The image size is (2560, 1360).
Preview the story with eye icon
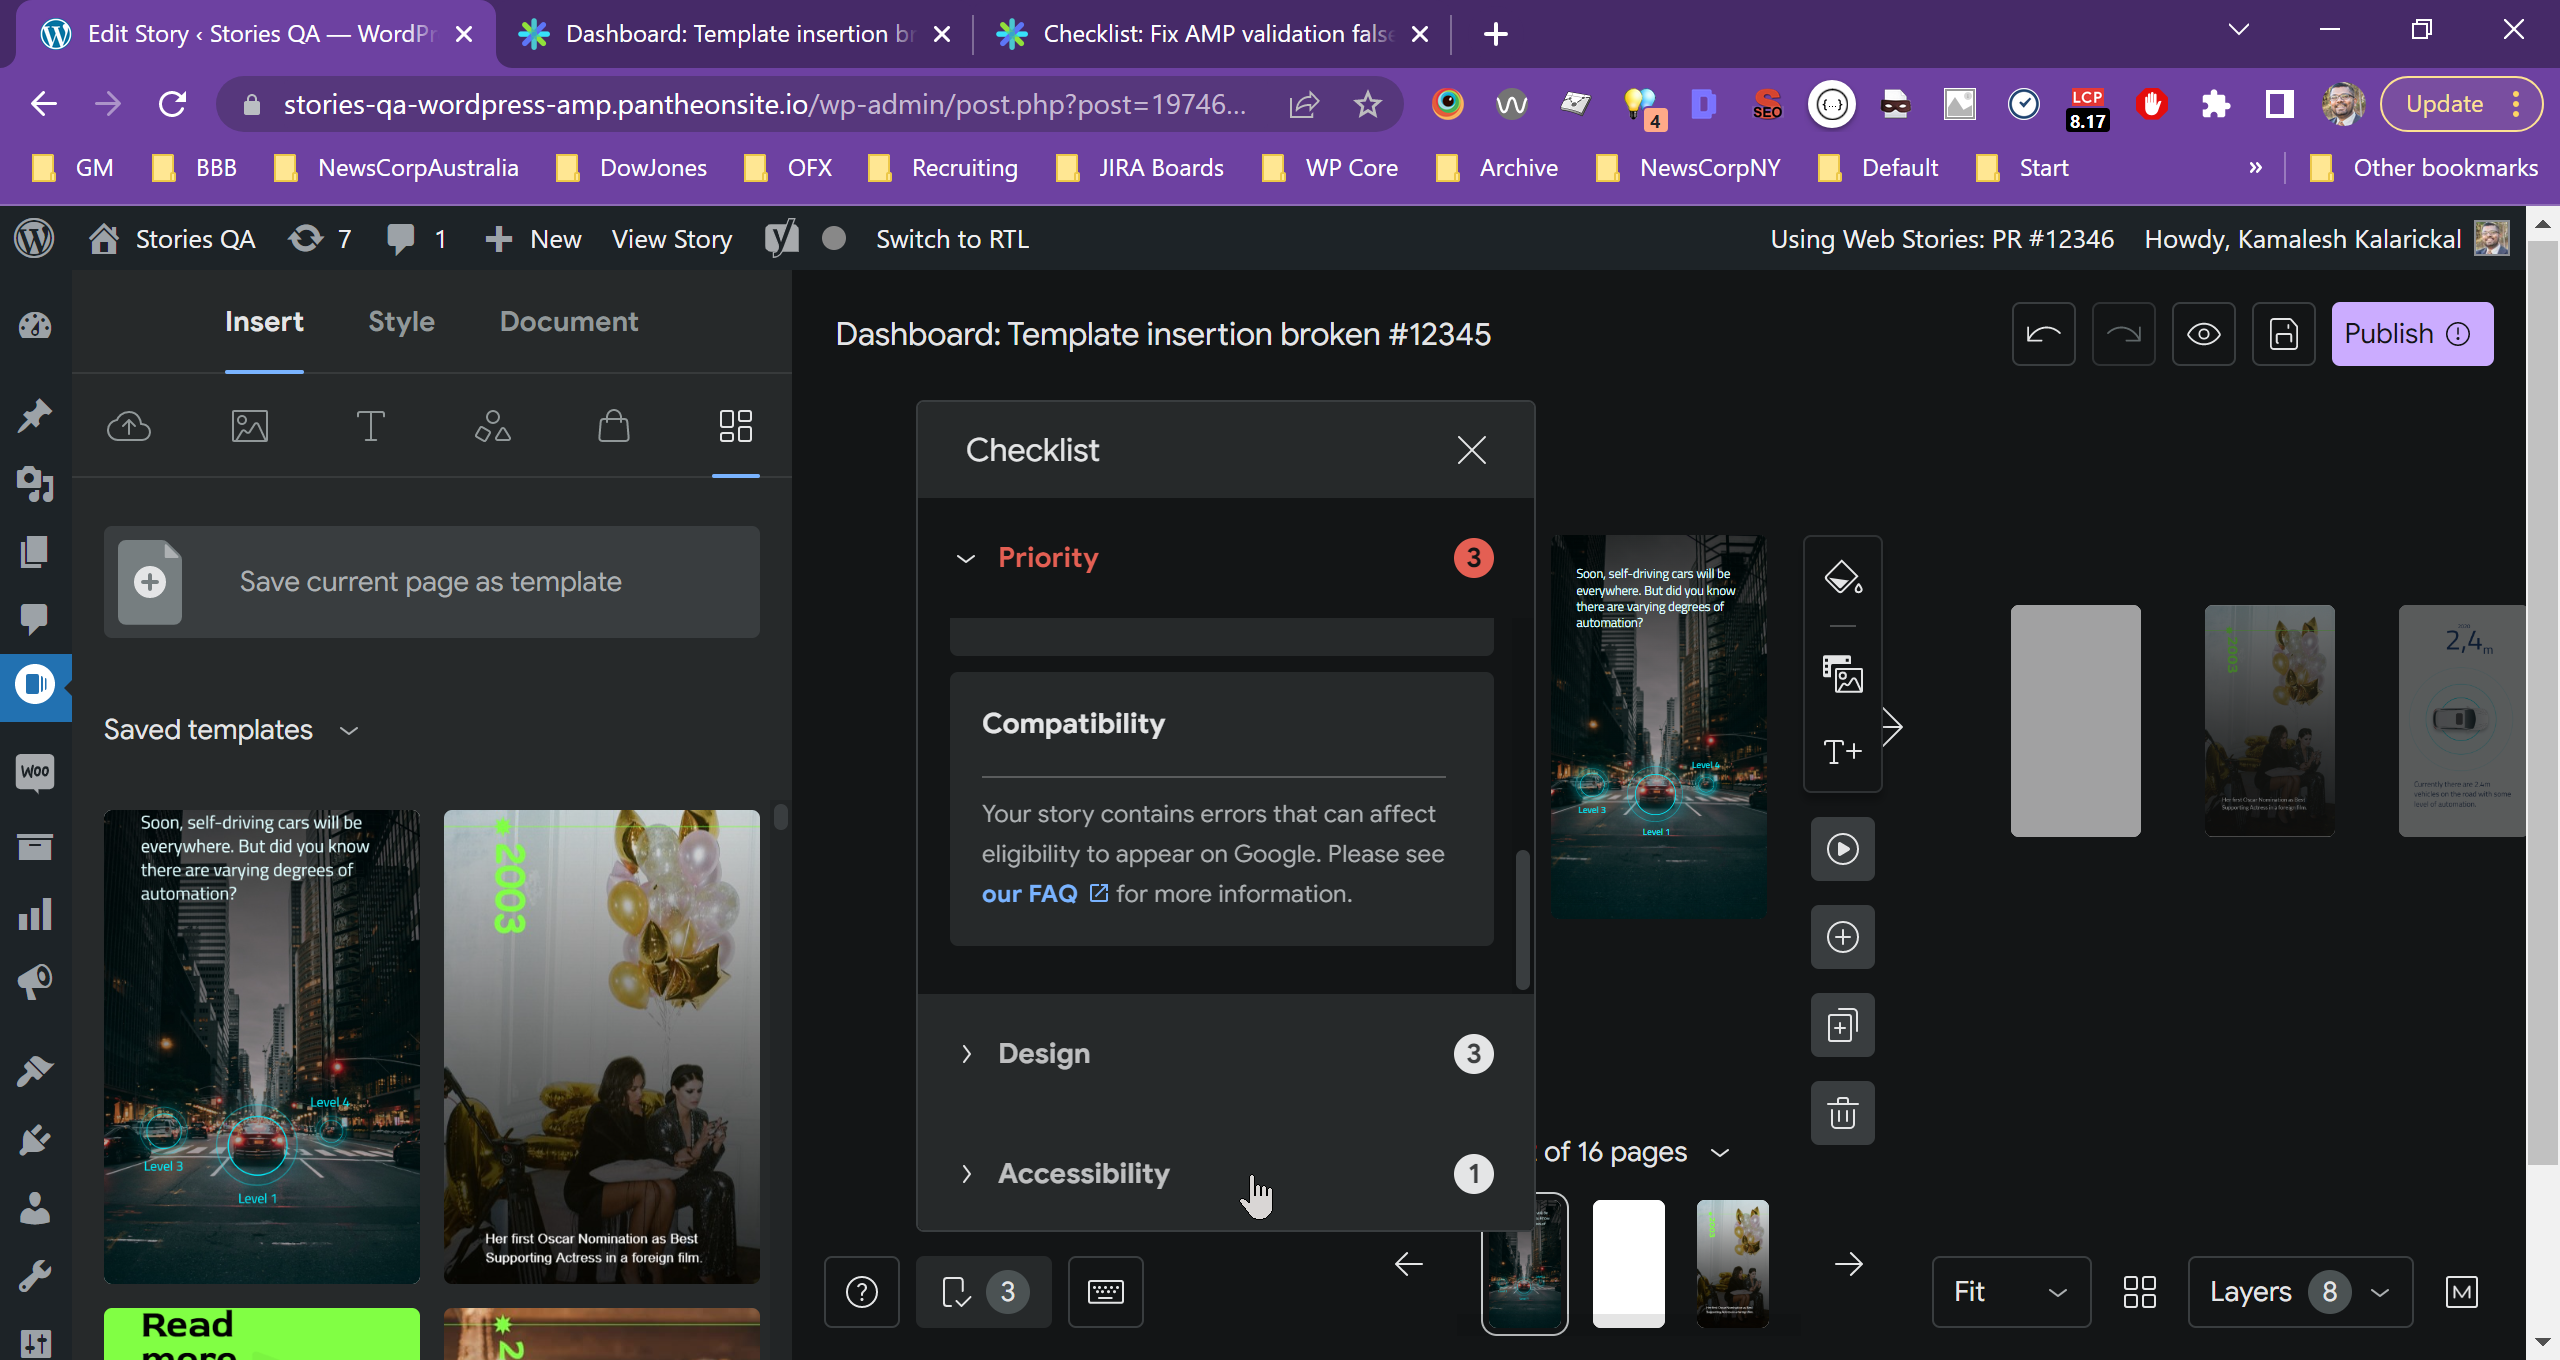pos(2203,334)
